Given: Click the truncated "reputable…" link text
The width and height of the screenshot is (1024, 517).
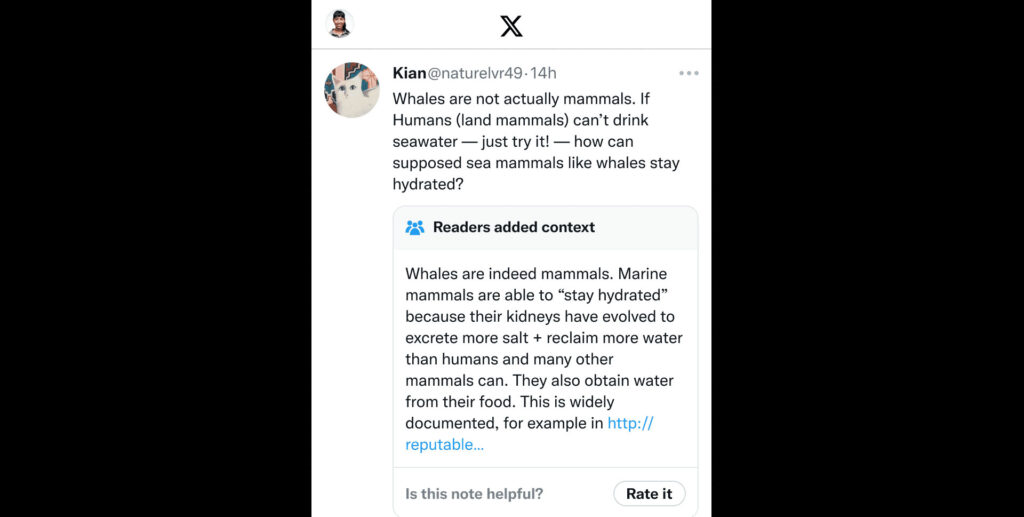Looking at the screenshot, I should pyautogui.click(x=444, y=445).
